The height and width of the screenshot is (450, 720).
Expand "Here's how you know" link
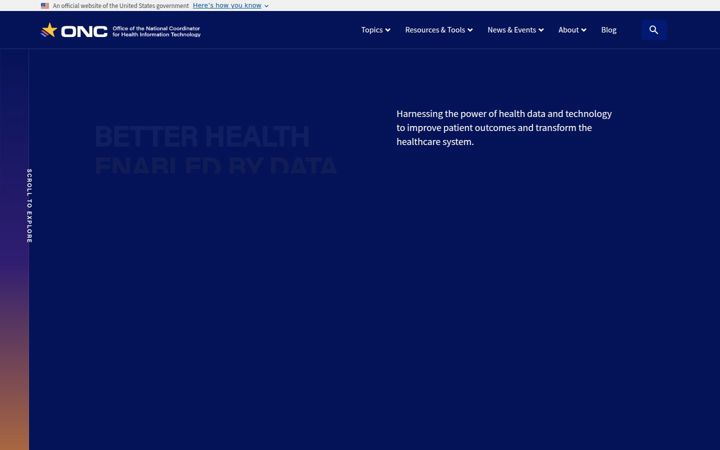(x=231, y=6)
